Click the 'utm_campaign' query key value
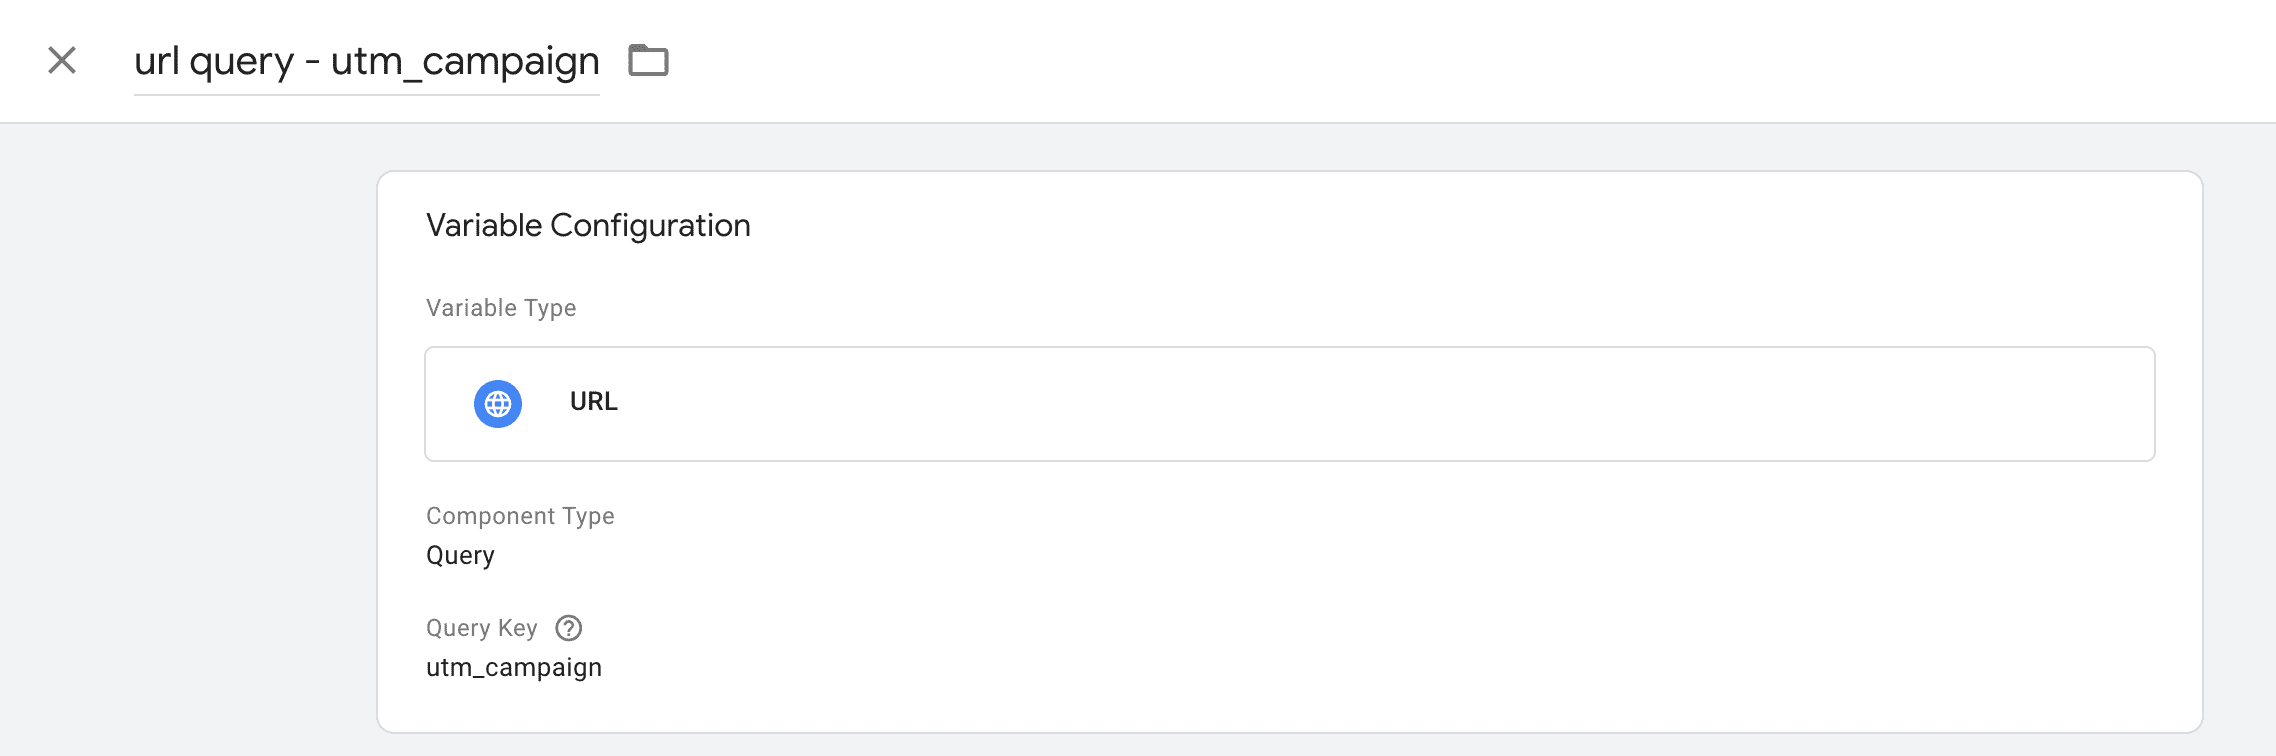 (514, 668)
